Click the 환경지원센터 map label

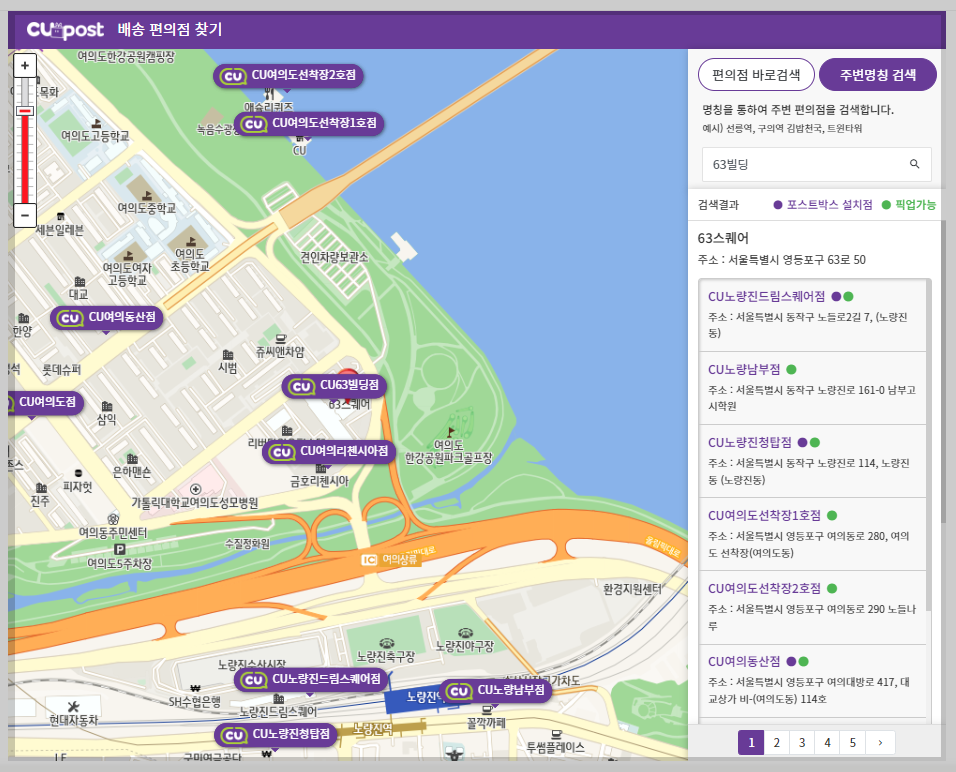[632, 590]
